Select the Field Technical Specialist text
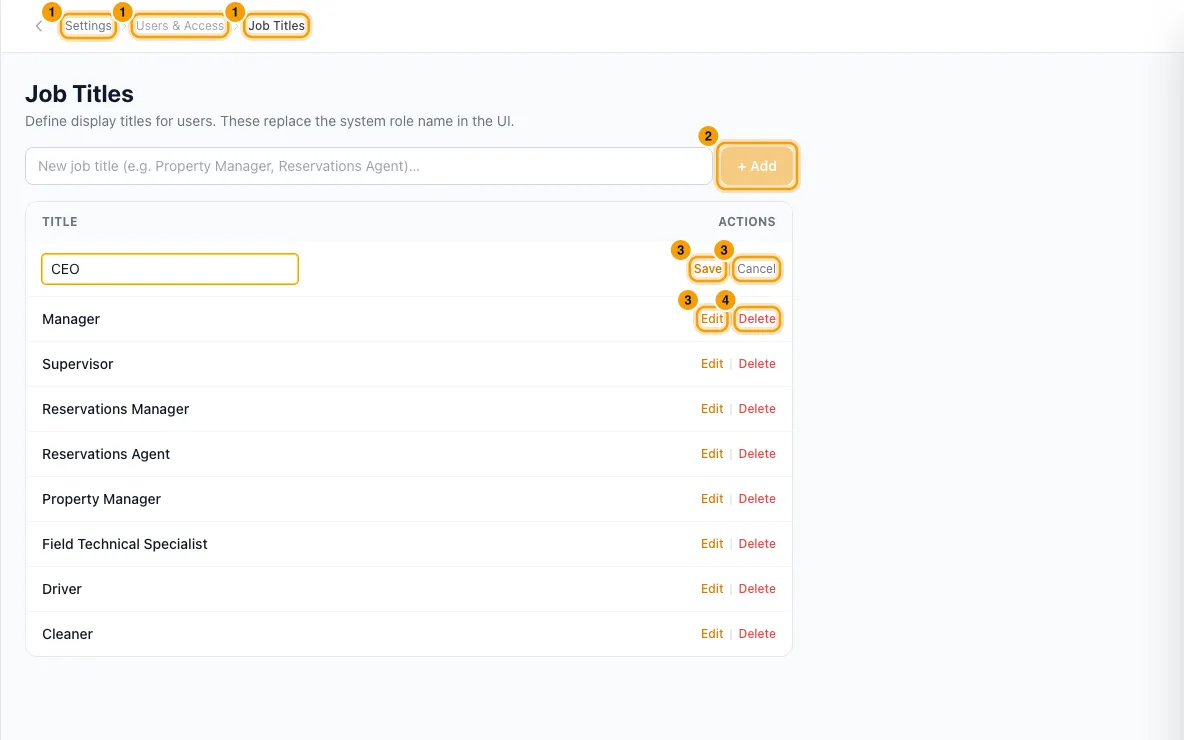The image size is (1184, 740). point(125,544)
